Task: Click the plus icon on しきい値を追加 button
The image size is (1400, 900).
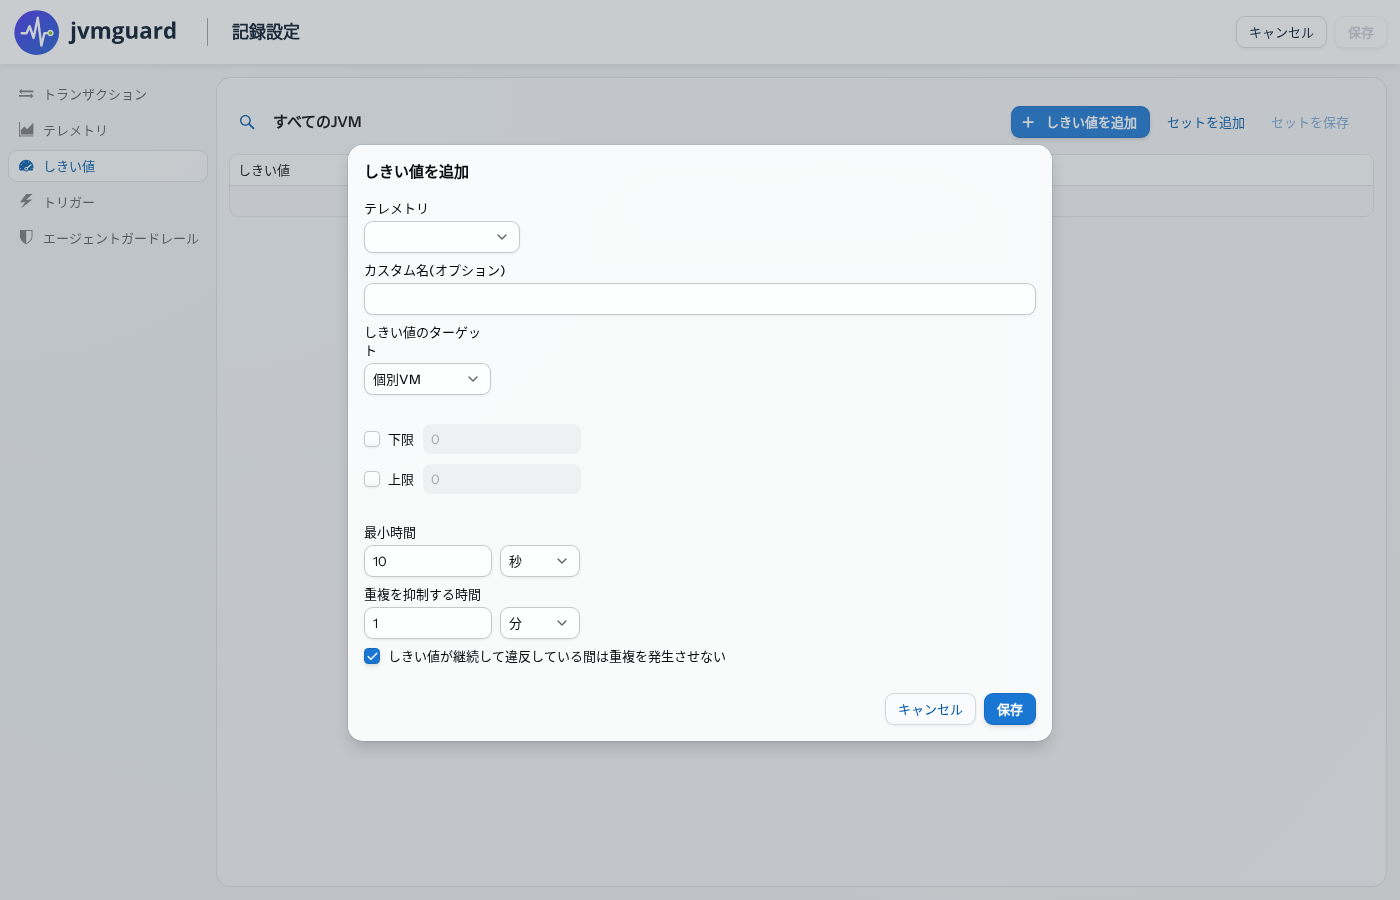Action: (x=1028, y=122)
